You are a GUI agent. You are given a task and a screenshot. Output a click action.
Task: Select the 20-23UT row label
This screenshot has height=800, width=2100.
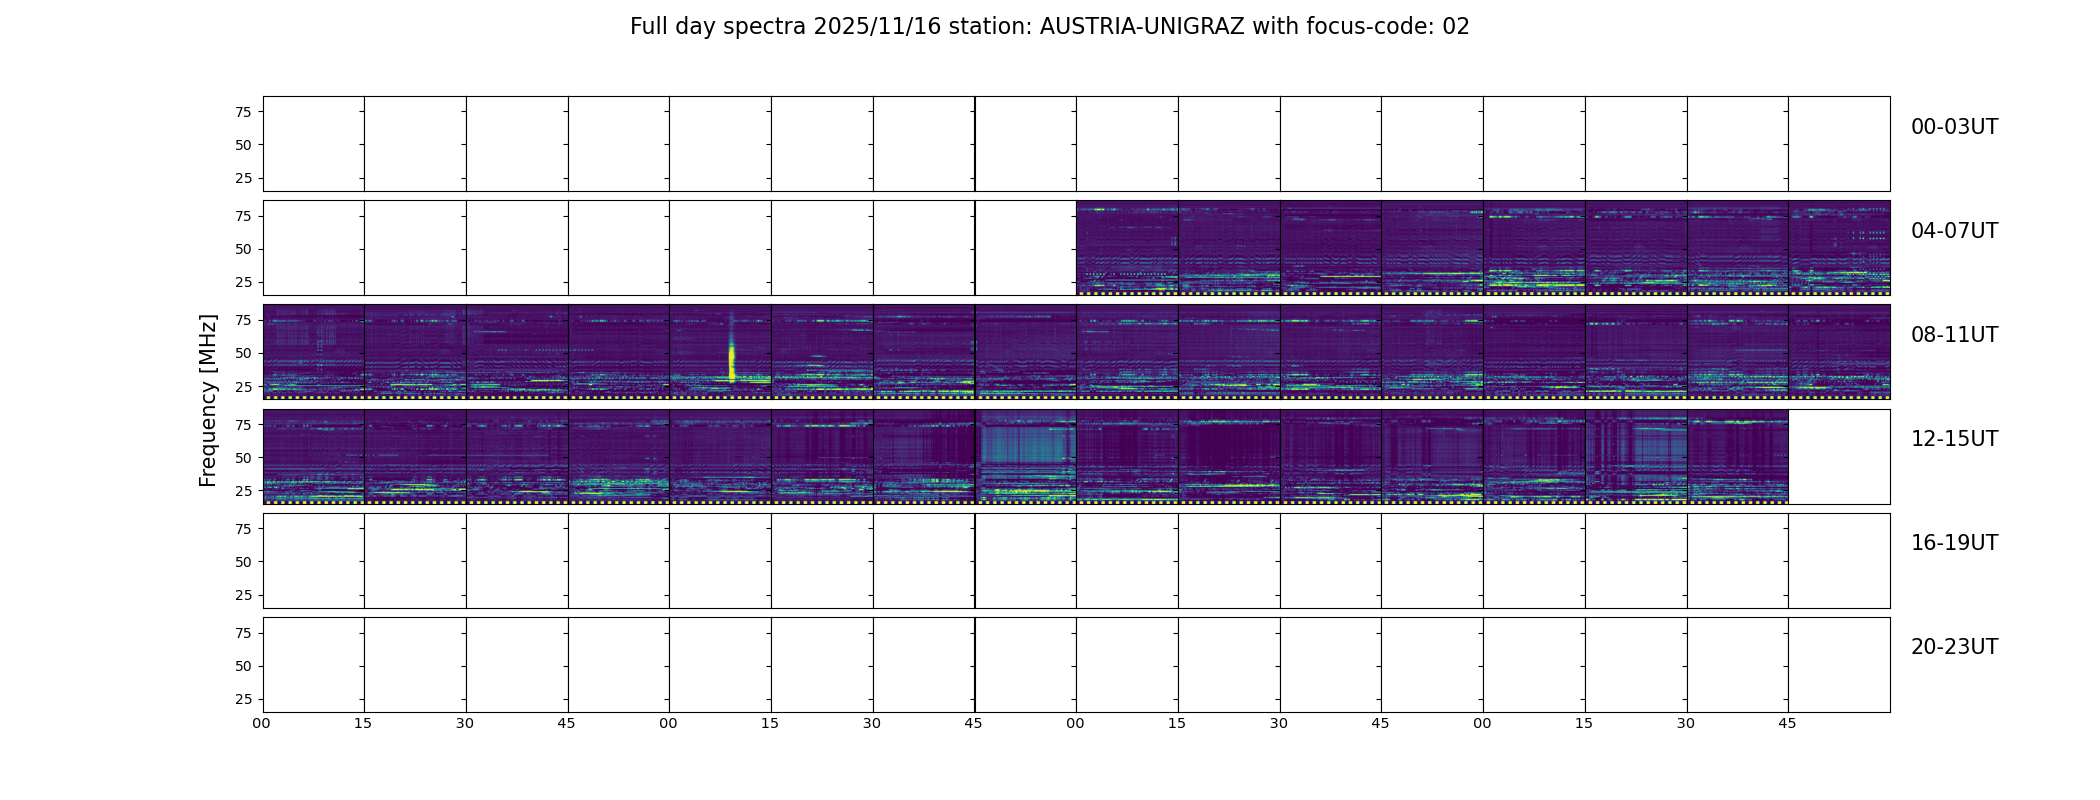click(x=1954, y=647)
